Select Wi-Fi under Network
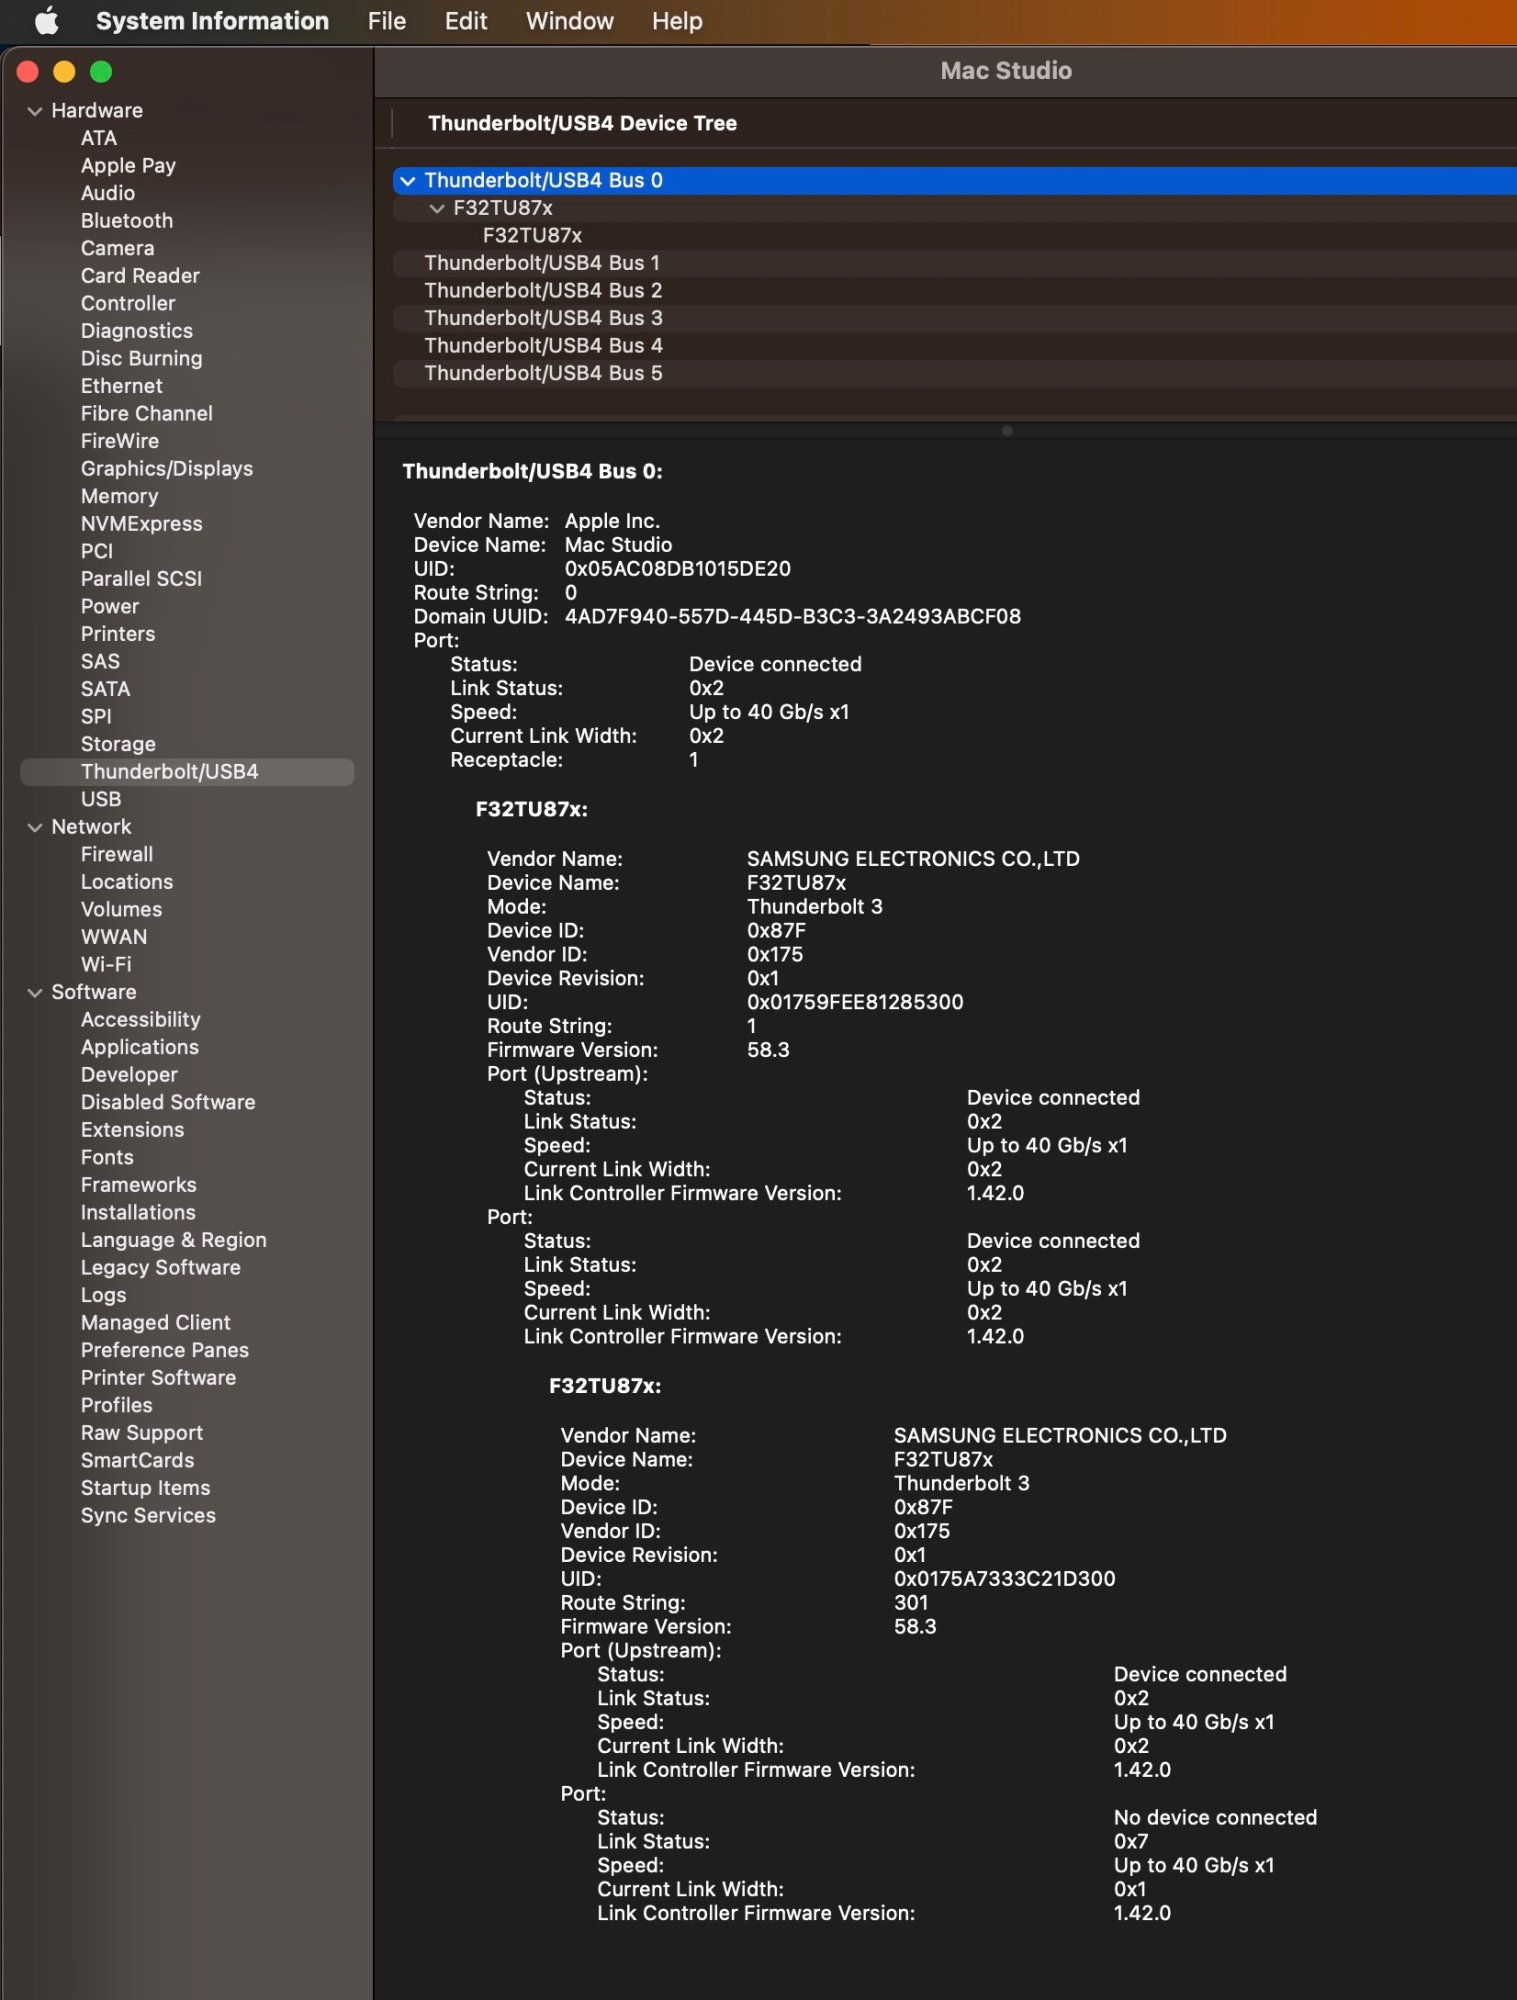Viewport: 1517px width, 2000px height. coord(106,964)
